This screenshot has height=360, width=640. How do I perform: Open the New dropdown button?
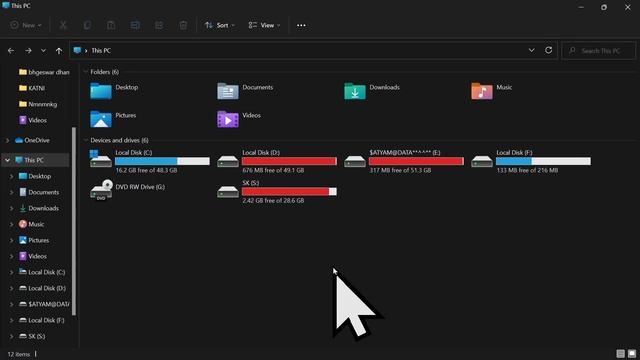pyautogui.click(x=26, y=25)
